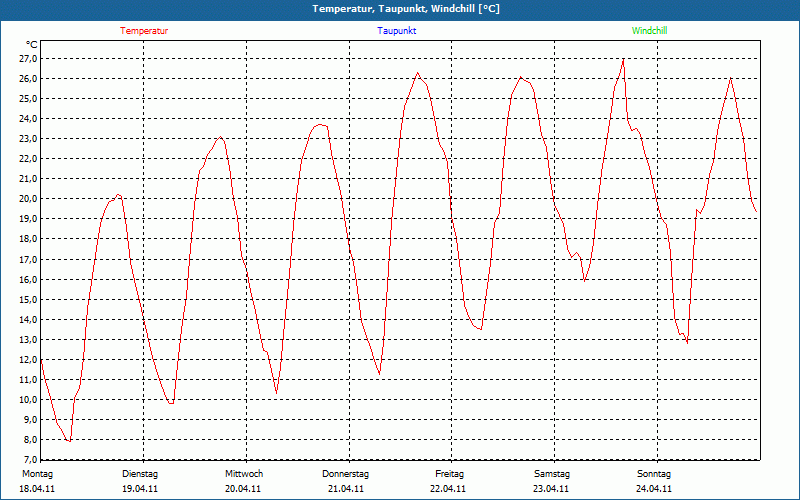
Task: Select the Montag day label
Action: [37, 474]
